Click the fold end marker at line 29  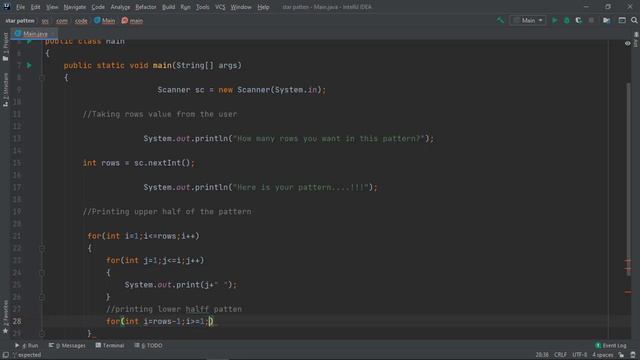click(42, 333)
